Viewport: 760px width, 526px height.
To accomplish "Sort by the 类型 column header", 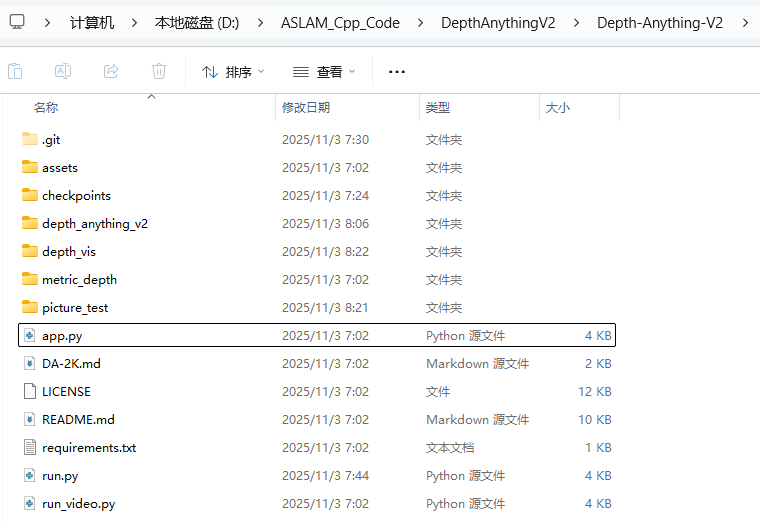I will (438, 108).
